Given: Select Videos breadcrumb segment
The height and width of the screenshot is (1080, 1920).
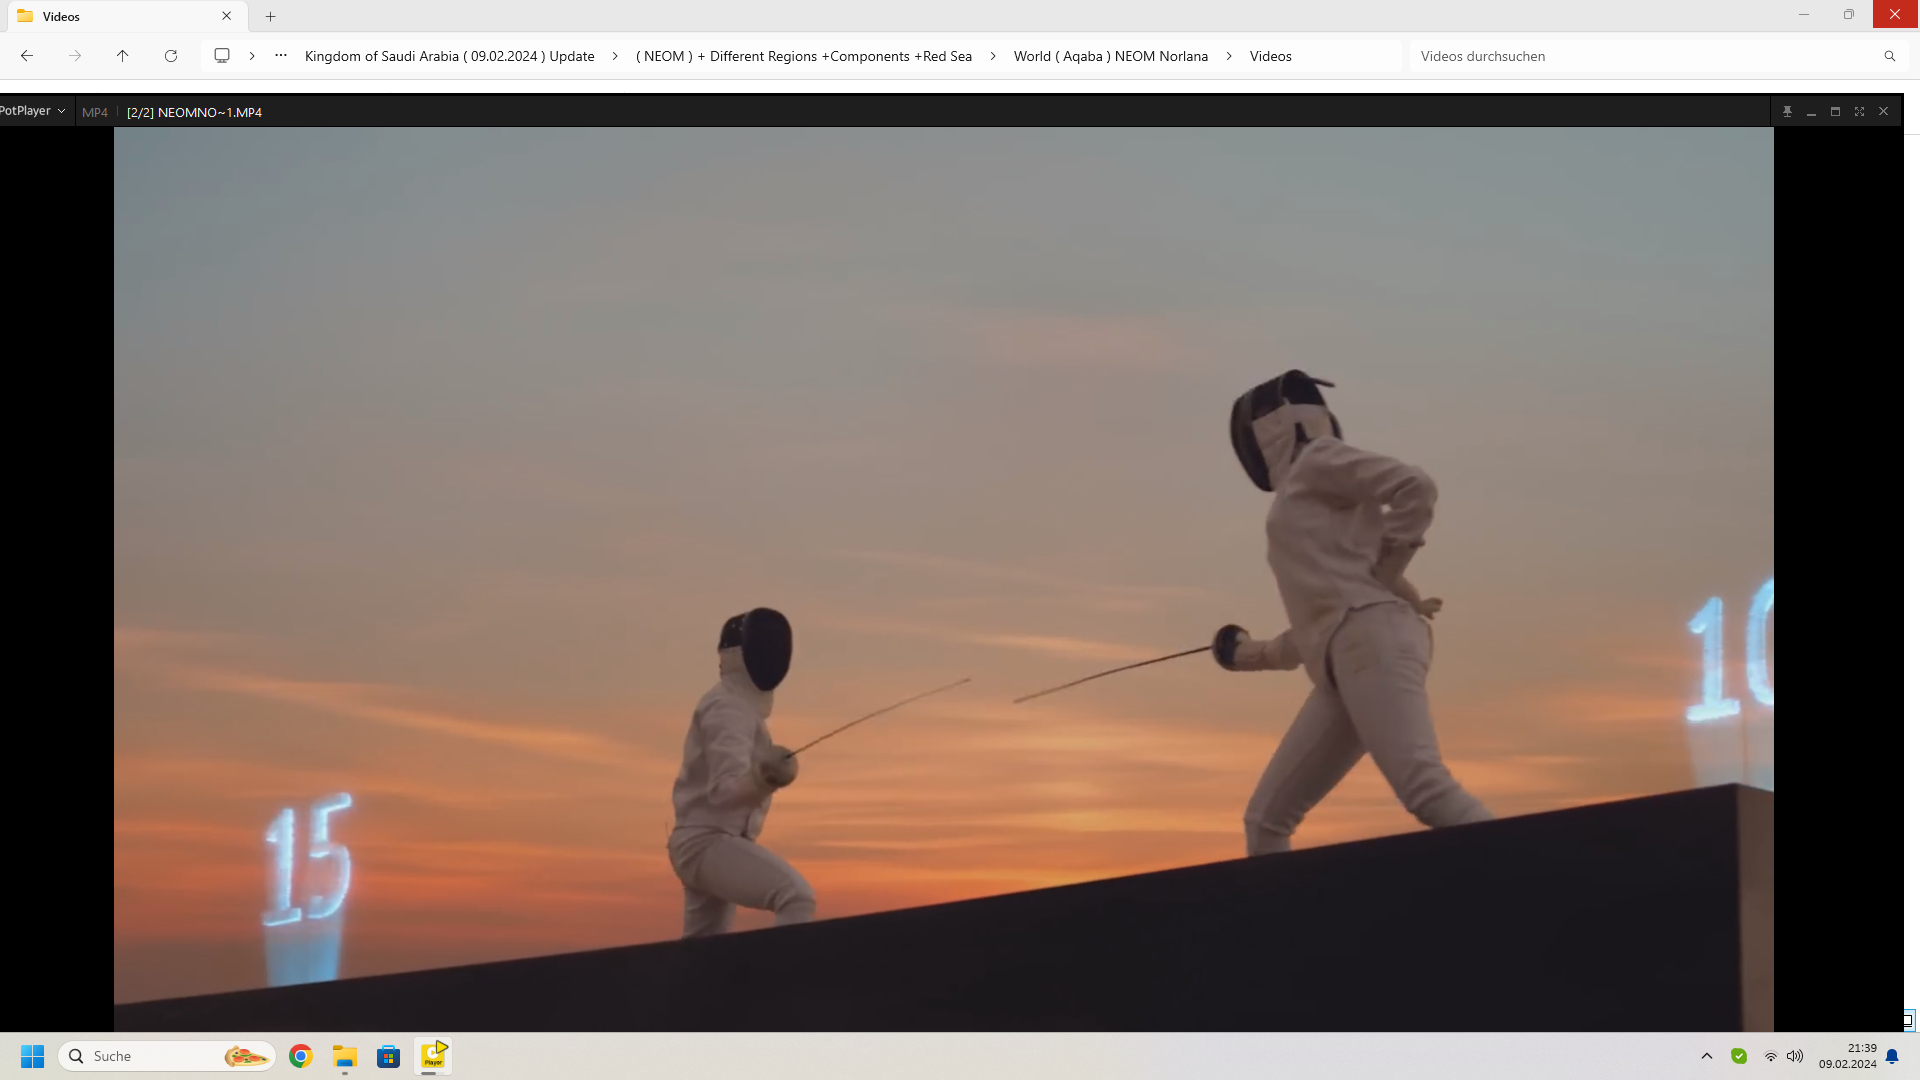Looking at the screenshot, I should tap(1270, 56).
